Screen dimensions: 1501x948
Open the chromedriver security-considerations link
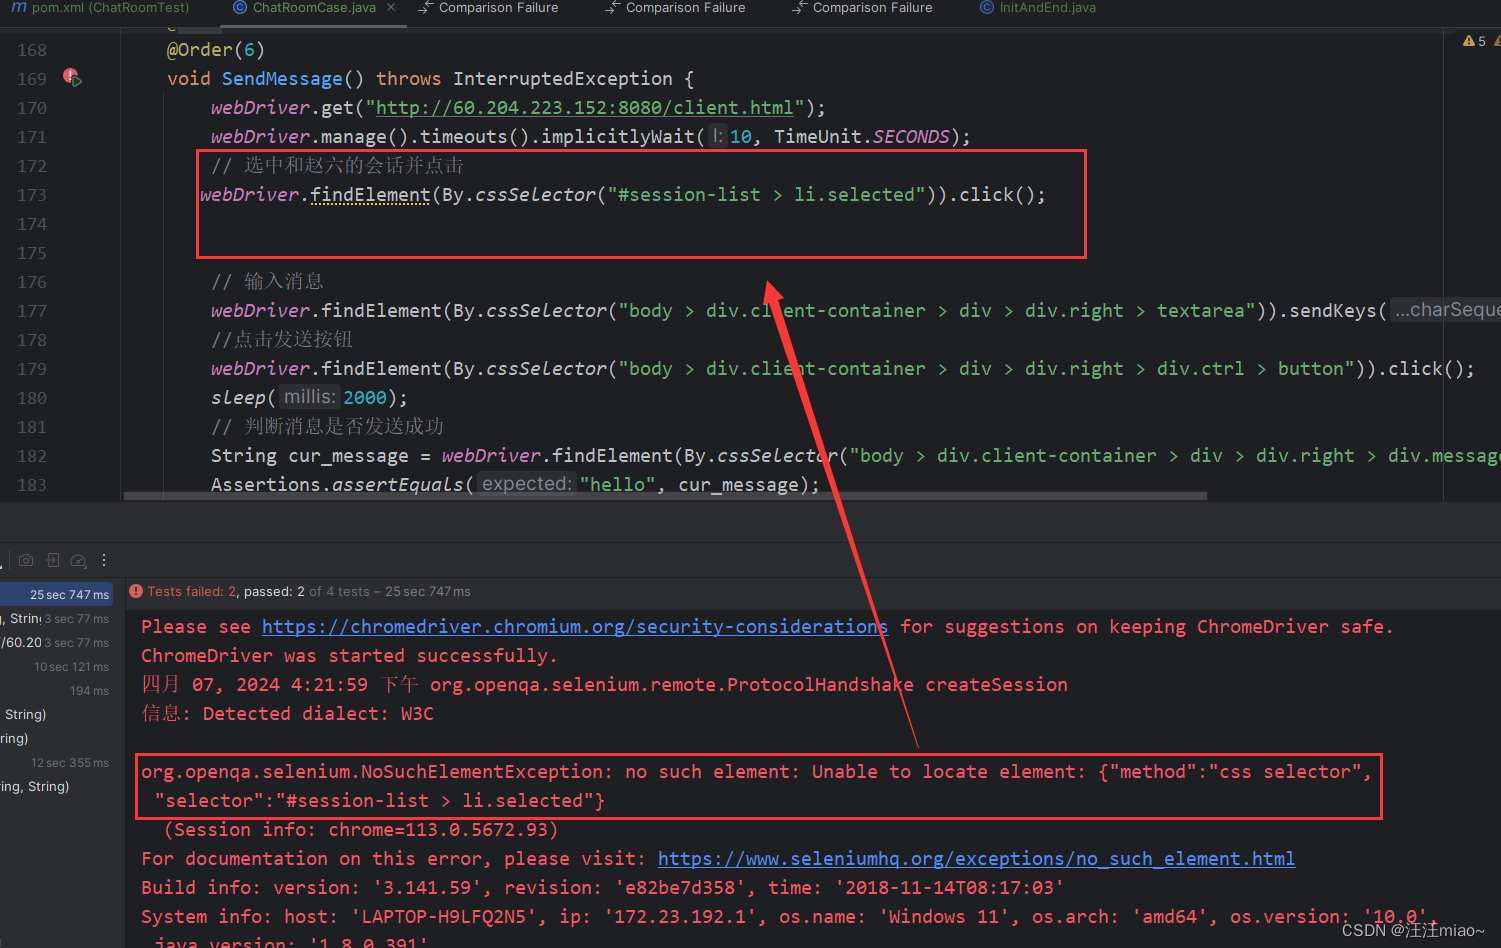point(574,627)
